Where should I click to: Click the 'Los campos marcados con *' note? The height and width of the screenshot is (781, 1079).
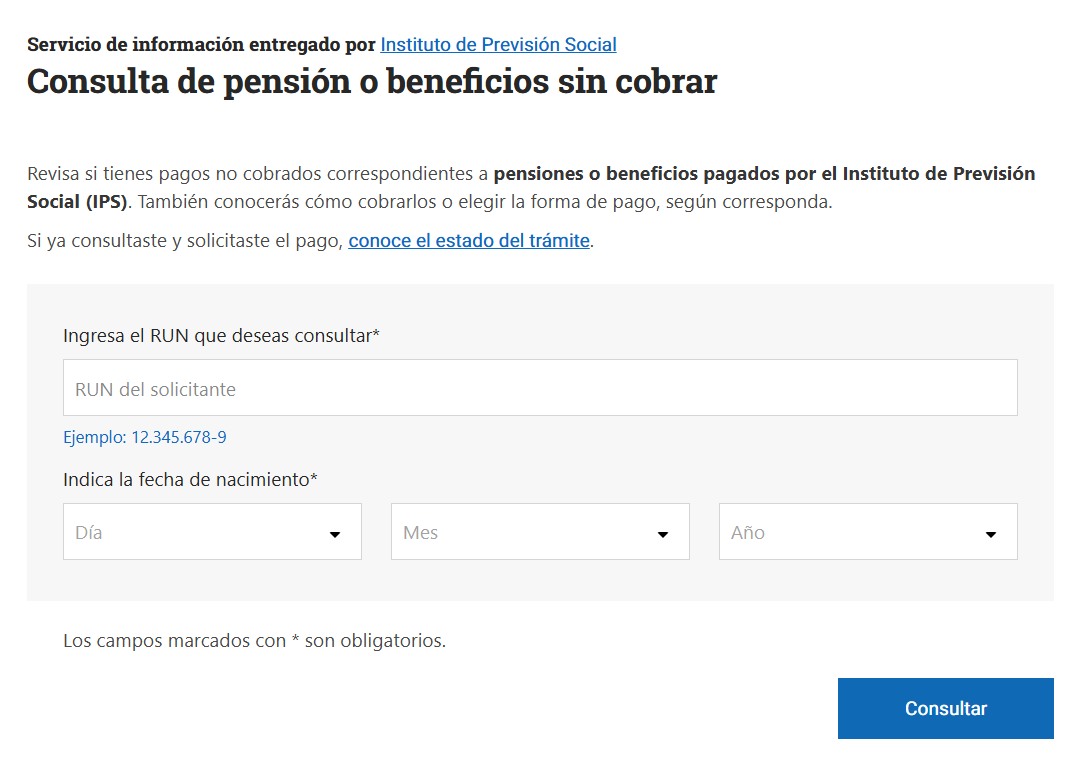click(x=254, y=641)
